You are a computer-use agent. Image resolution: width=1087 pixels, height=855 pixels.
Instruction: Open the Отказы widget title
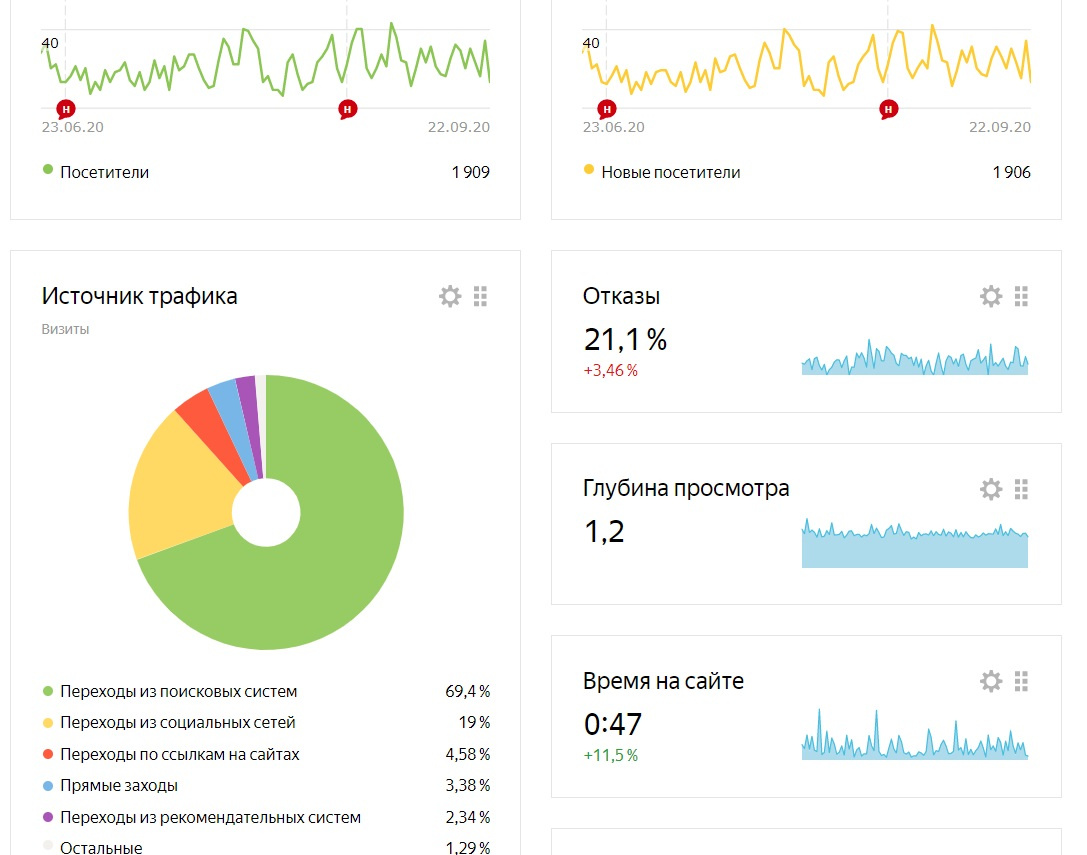point(621,296)
